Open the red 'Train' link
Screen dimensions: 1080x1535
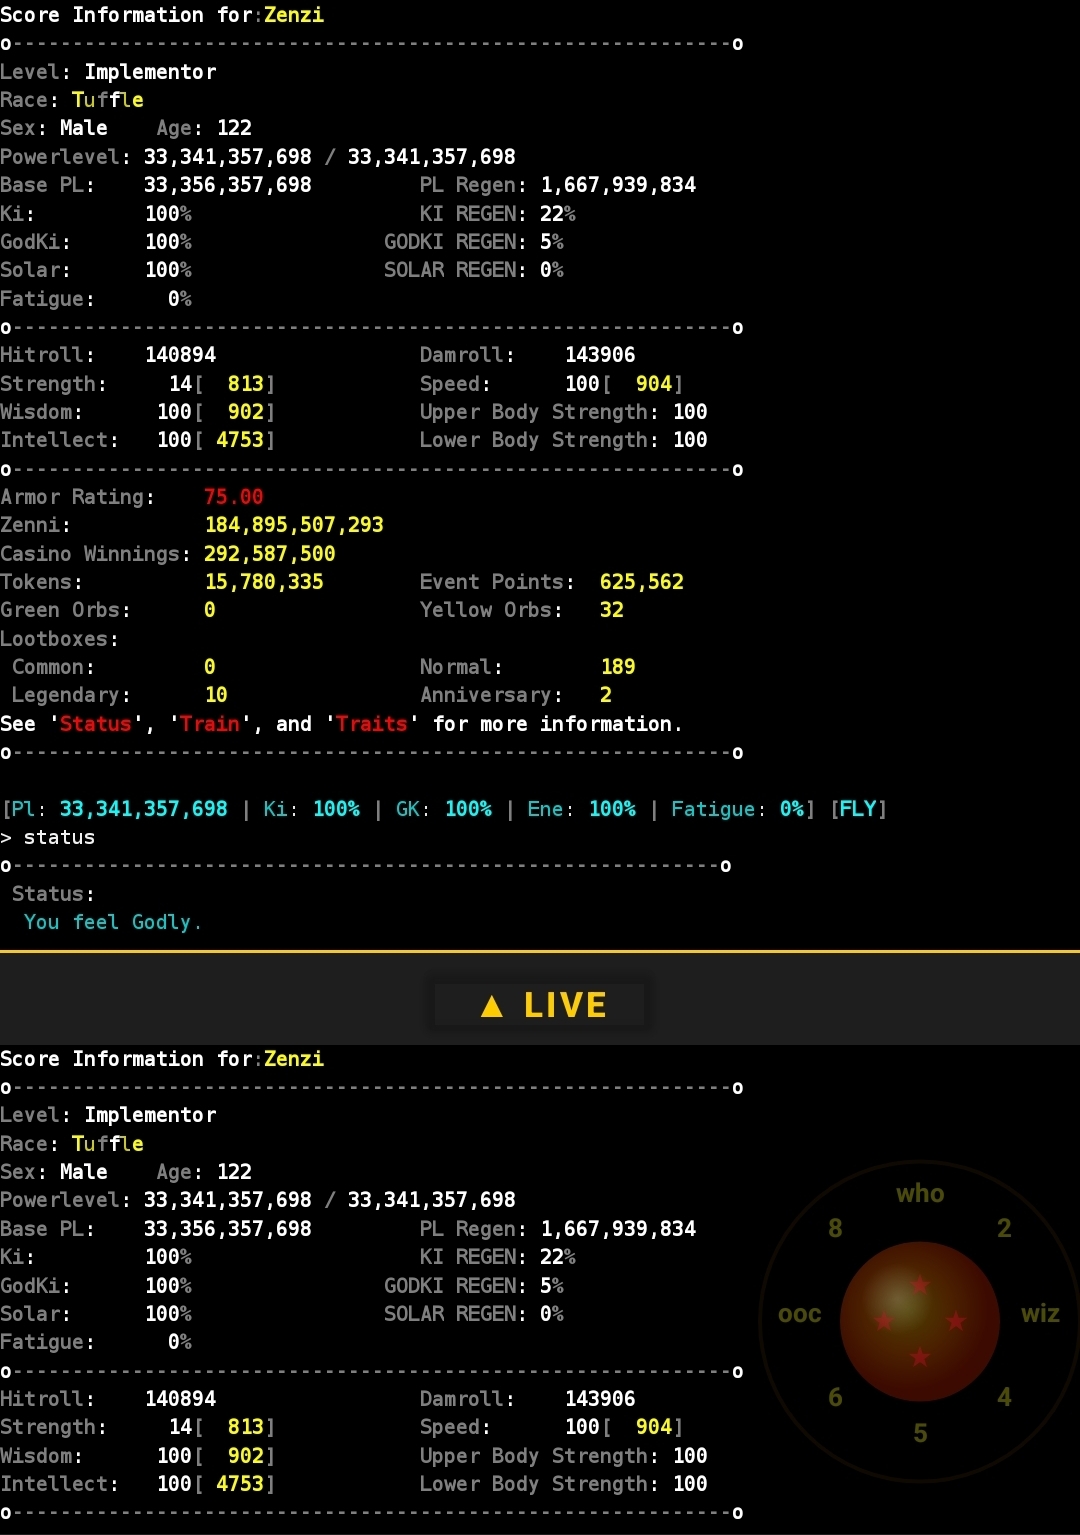[210, 723]
